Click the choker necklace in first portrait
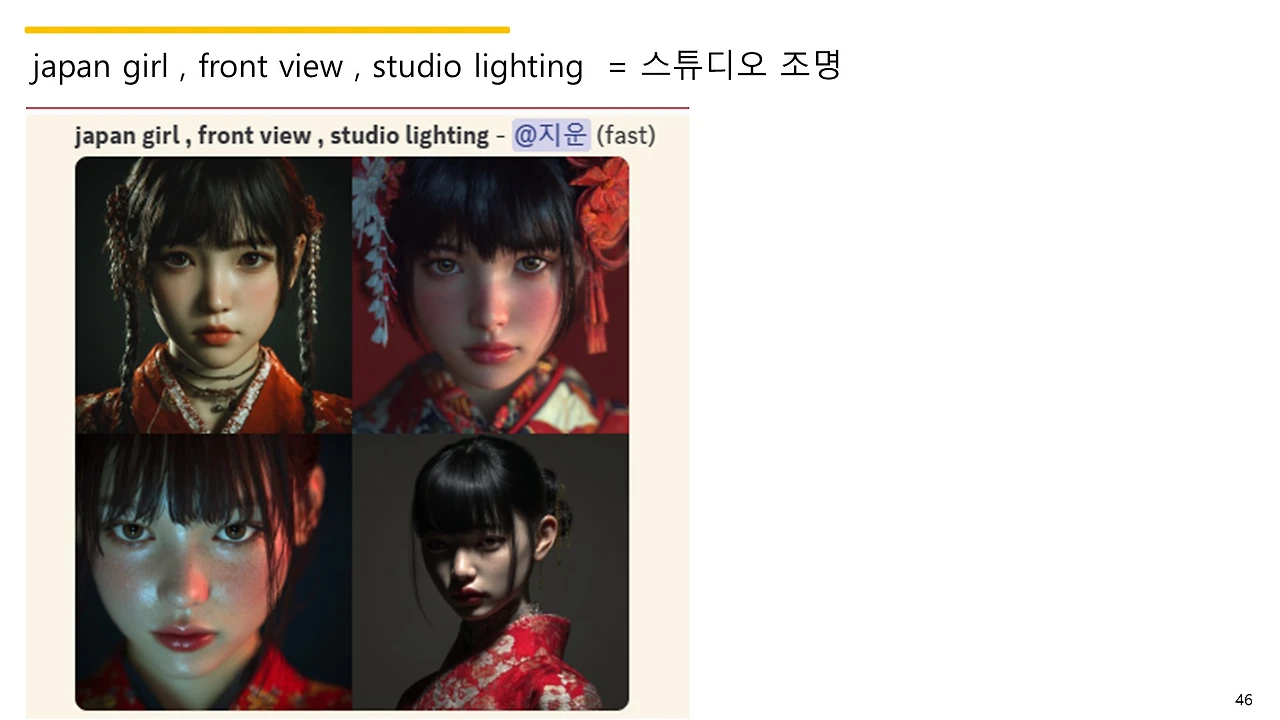1280x720 pixels. pyautogui.click(x=215, y=374)
